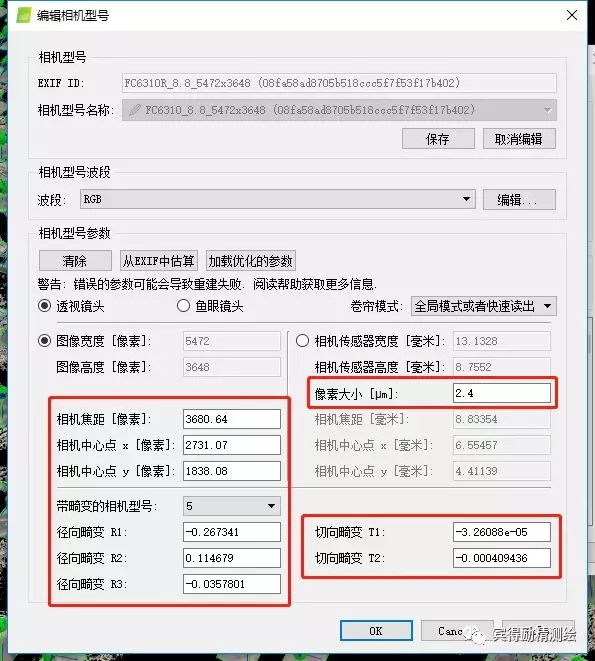Image resolution: width=595 pixels, height=661 pixels.
Task: Expand the 相机型号名称 combo box arrow
Action: coord(547,110)
